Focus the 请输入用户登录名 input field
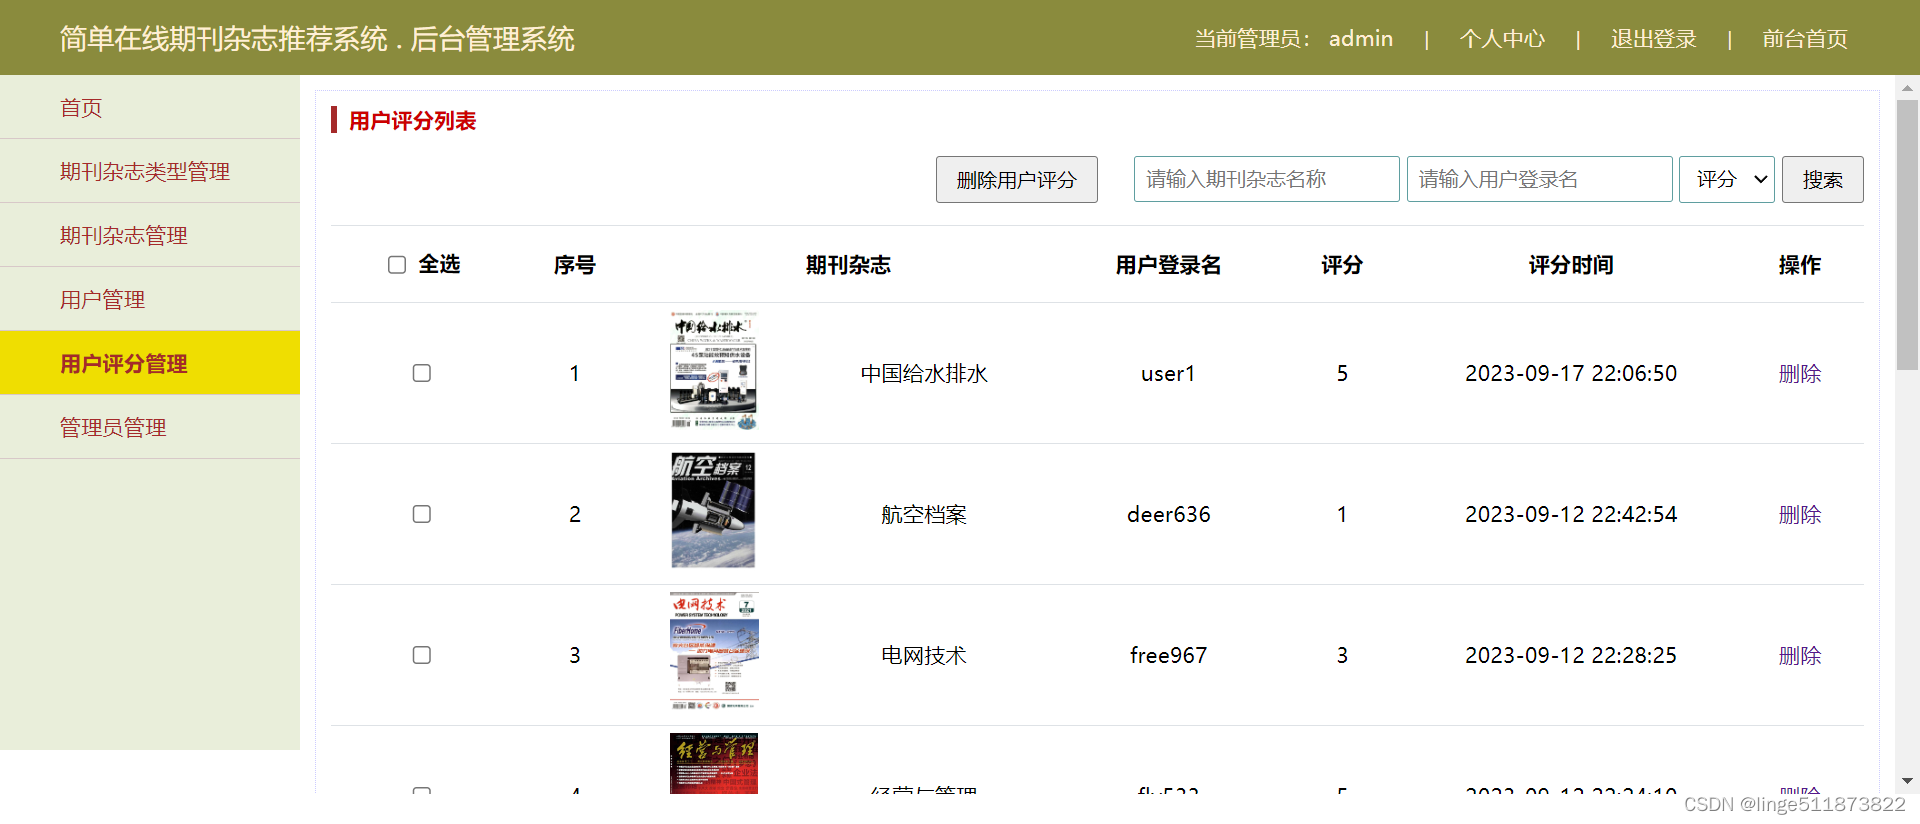Screen dimensions: 1920x824 [x=1539, y=179]
